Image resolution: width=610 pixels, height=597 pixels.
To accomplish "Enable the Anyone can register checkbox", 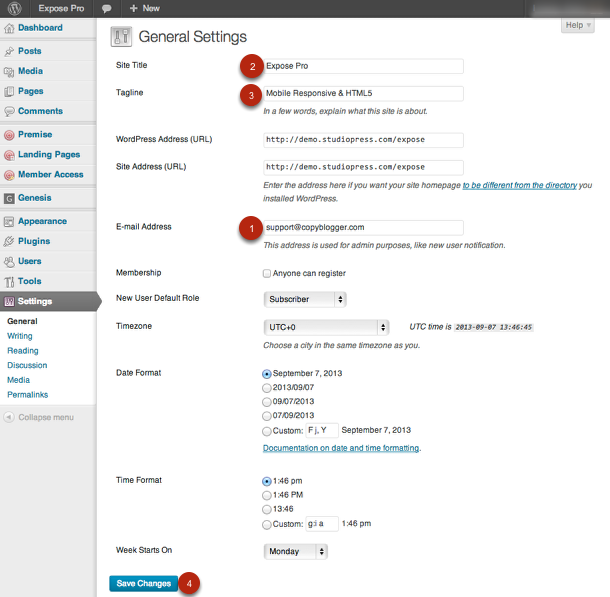I will (x=266, y=273).
